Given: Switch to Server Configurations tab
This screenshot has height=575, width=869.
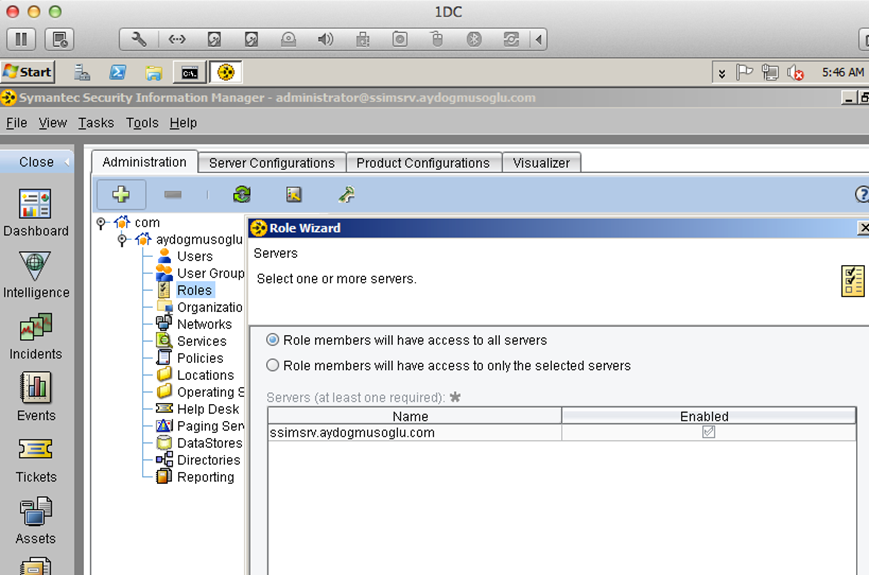Looking at the screenshot, I should click(x=272, y=163).
